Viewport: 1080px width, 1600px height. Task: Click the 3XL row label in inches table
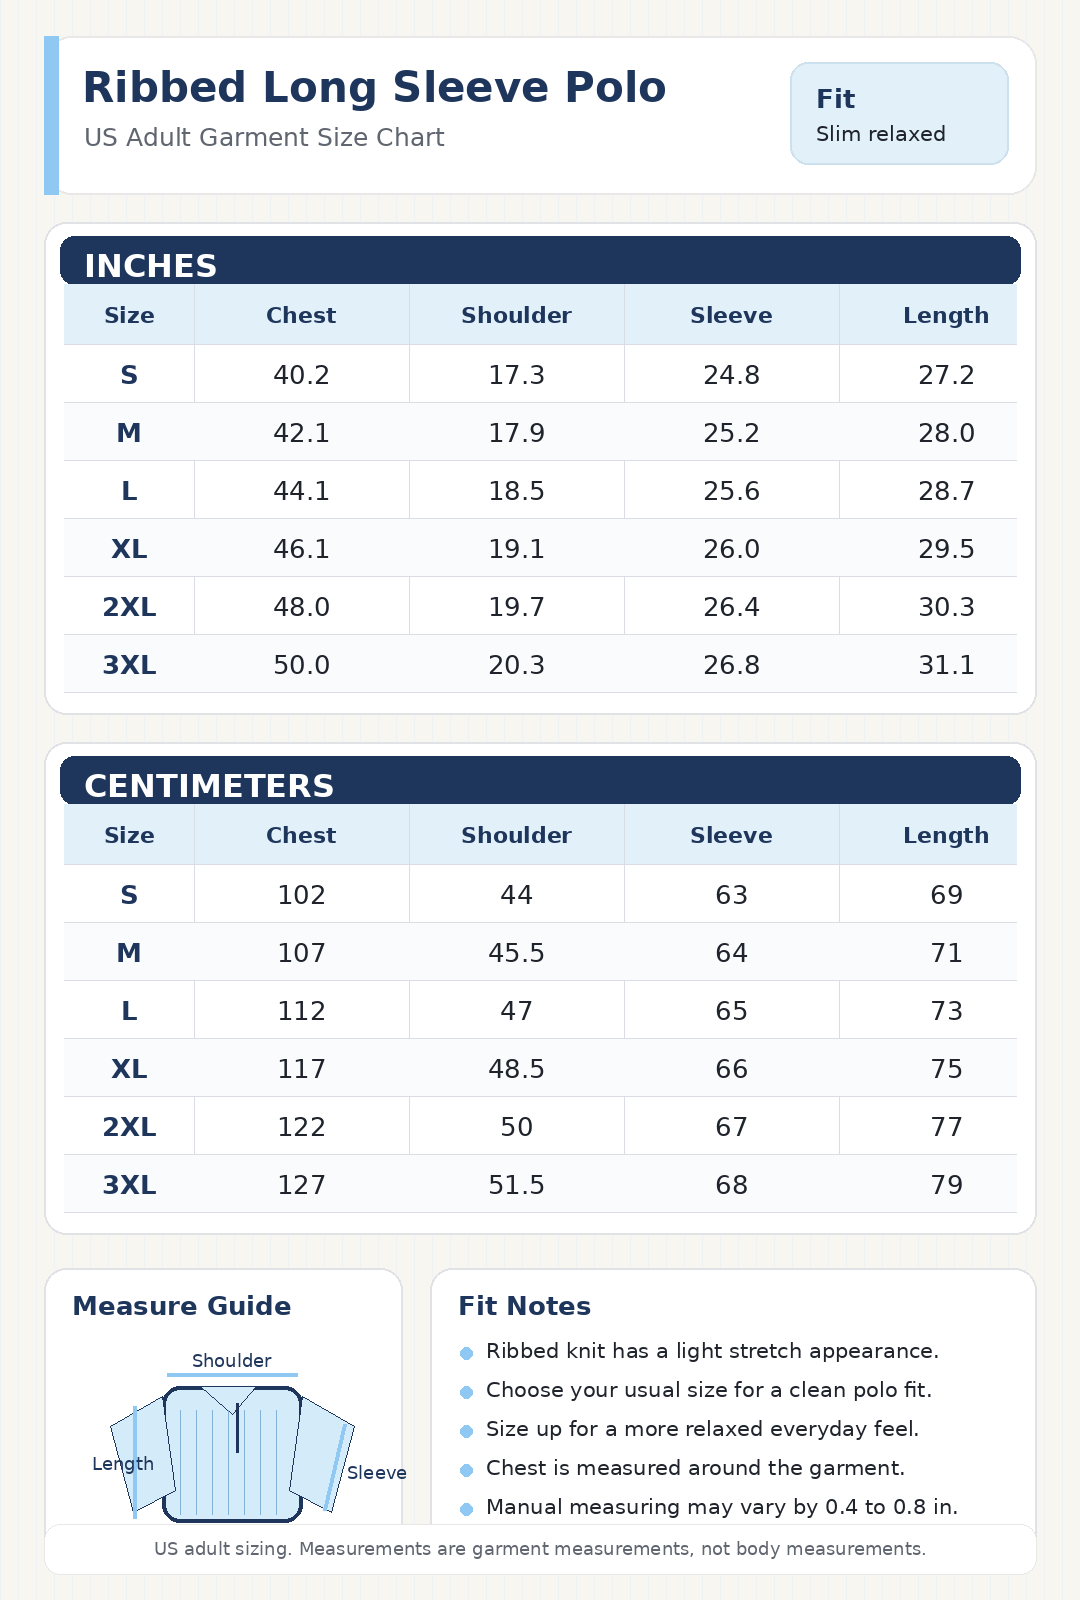(129, 665)
